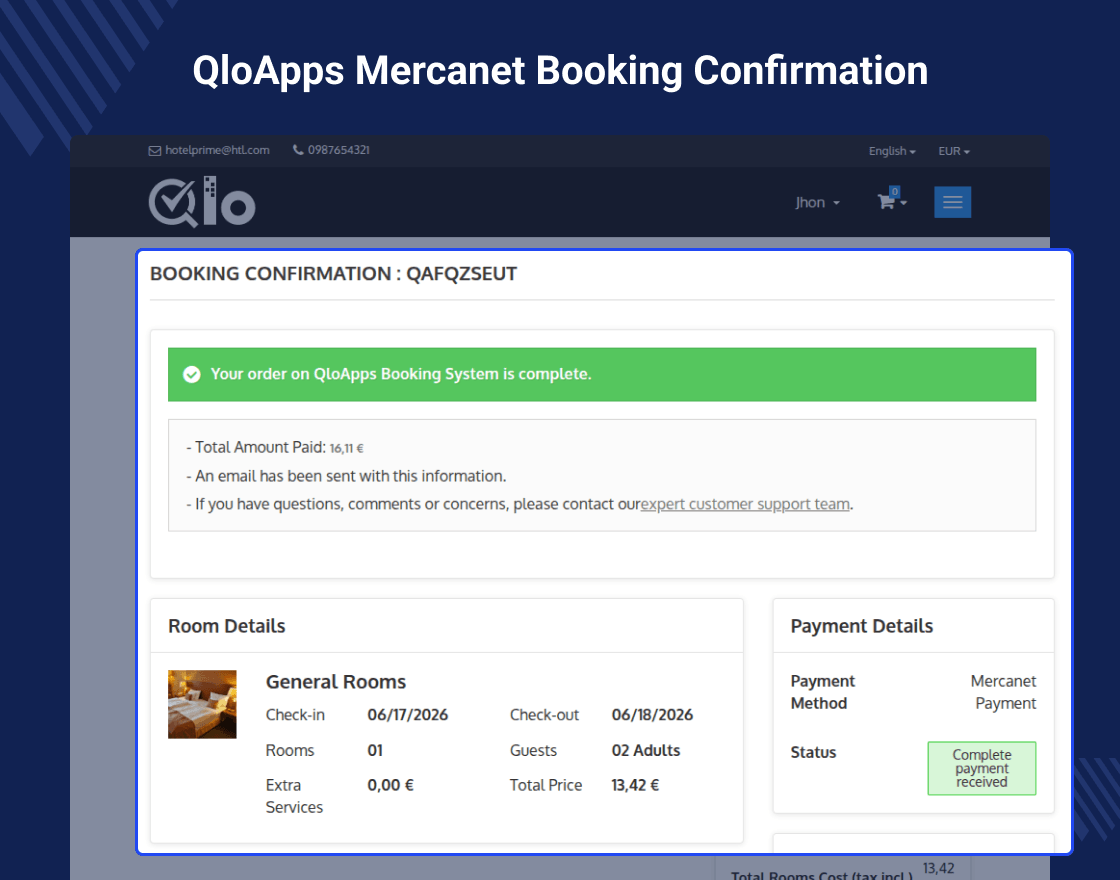Click the Qlo logo

point(201,201)
